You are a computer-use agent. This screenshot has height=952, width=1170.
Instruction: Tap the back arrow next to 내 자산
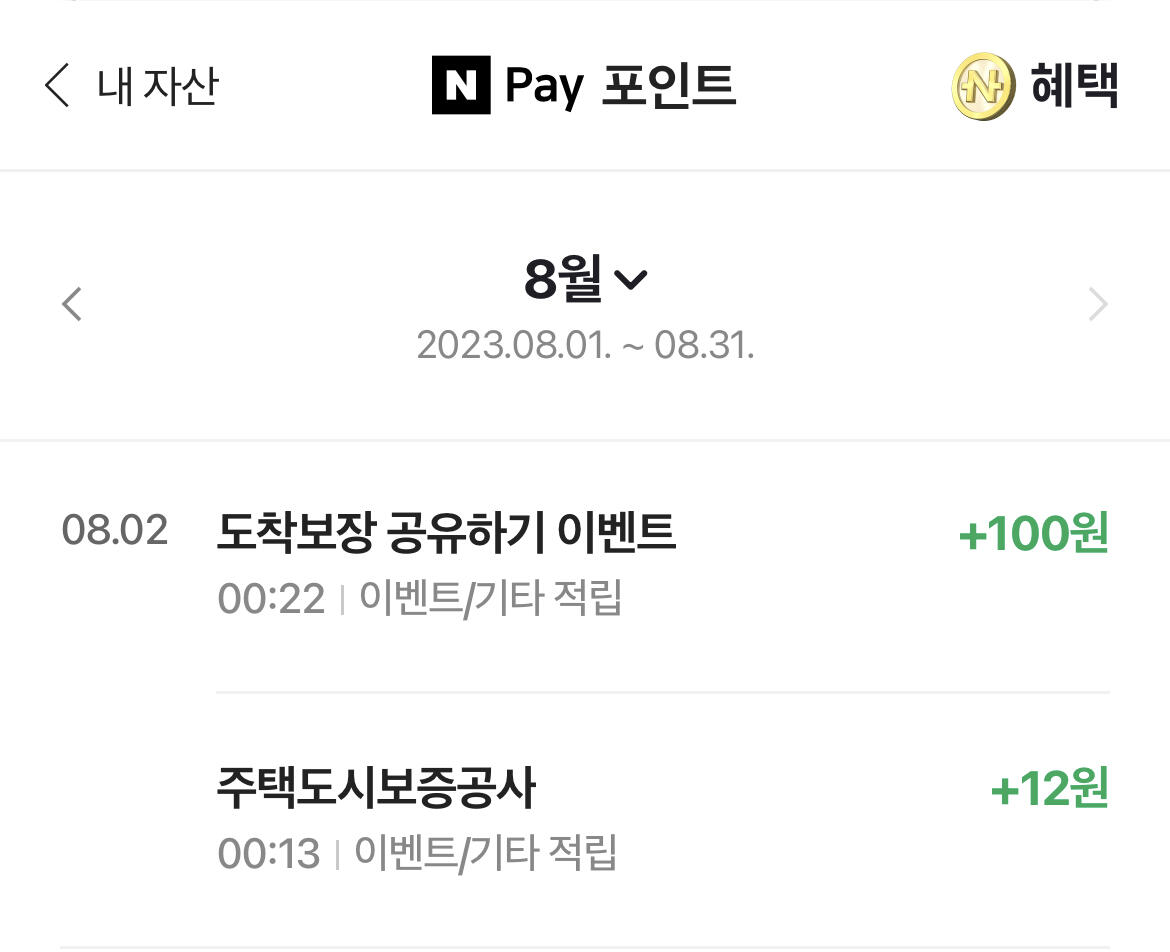(x=57, y=85)
